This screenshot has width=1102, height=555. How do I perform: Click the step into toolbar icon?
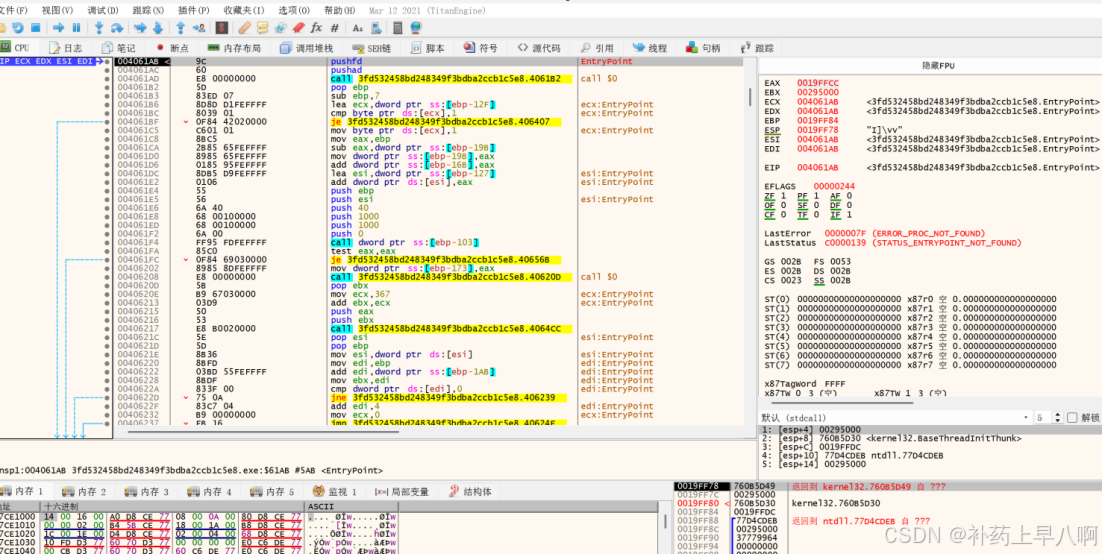coord(100,28)
